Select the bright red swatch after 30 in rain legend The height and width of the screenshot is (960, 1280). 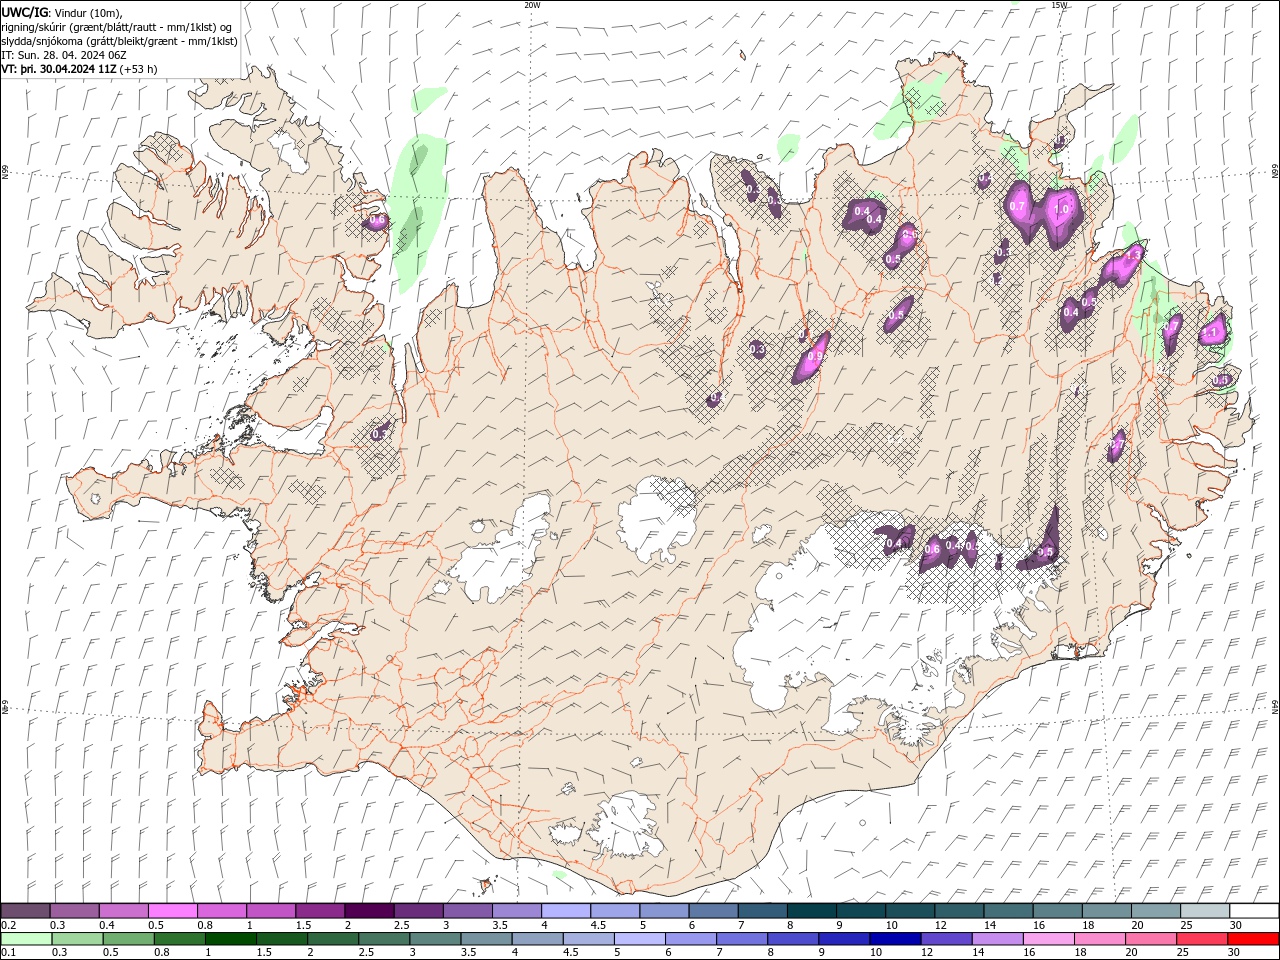1253,939
